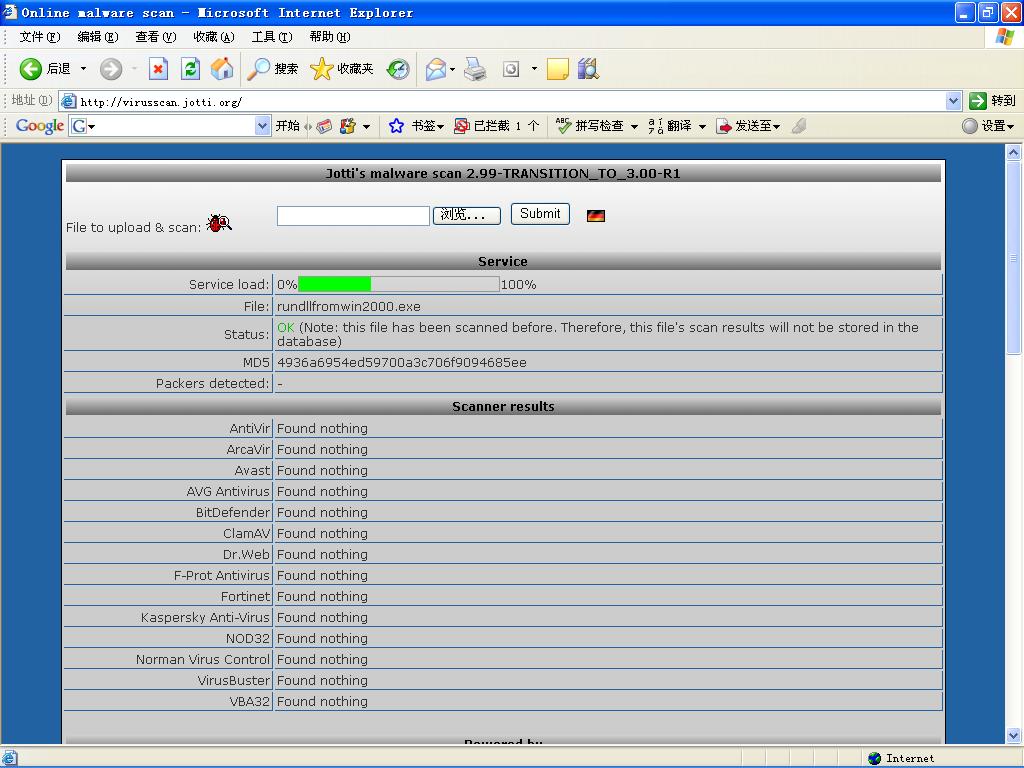The height and width of the screenshot is (768, 1024).
Task: Expand the Google search box dropdown arrow
Action: (262, 125)
